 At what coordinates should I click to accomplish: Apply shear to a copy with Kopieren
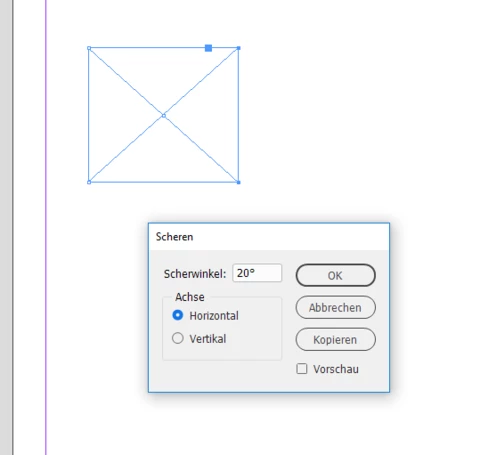(x=336, y=339)
